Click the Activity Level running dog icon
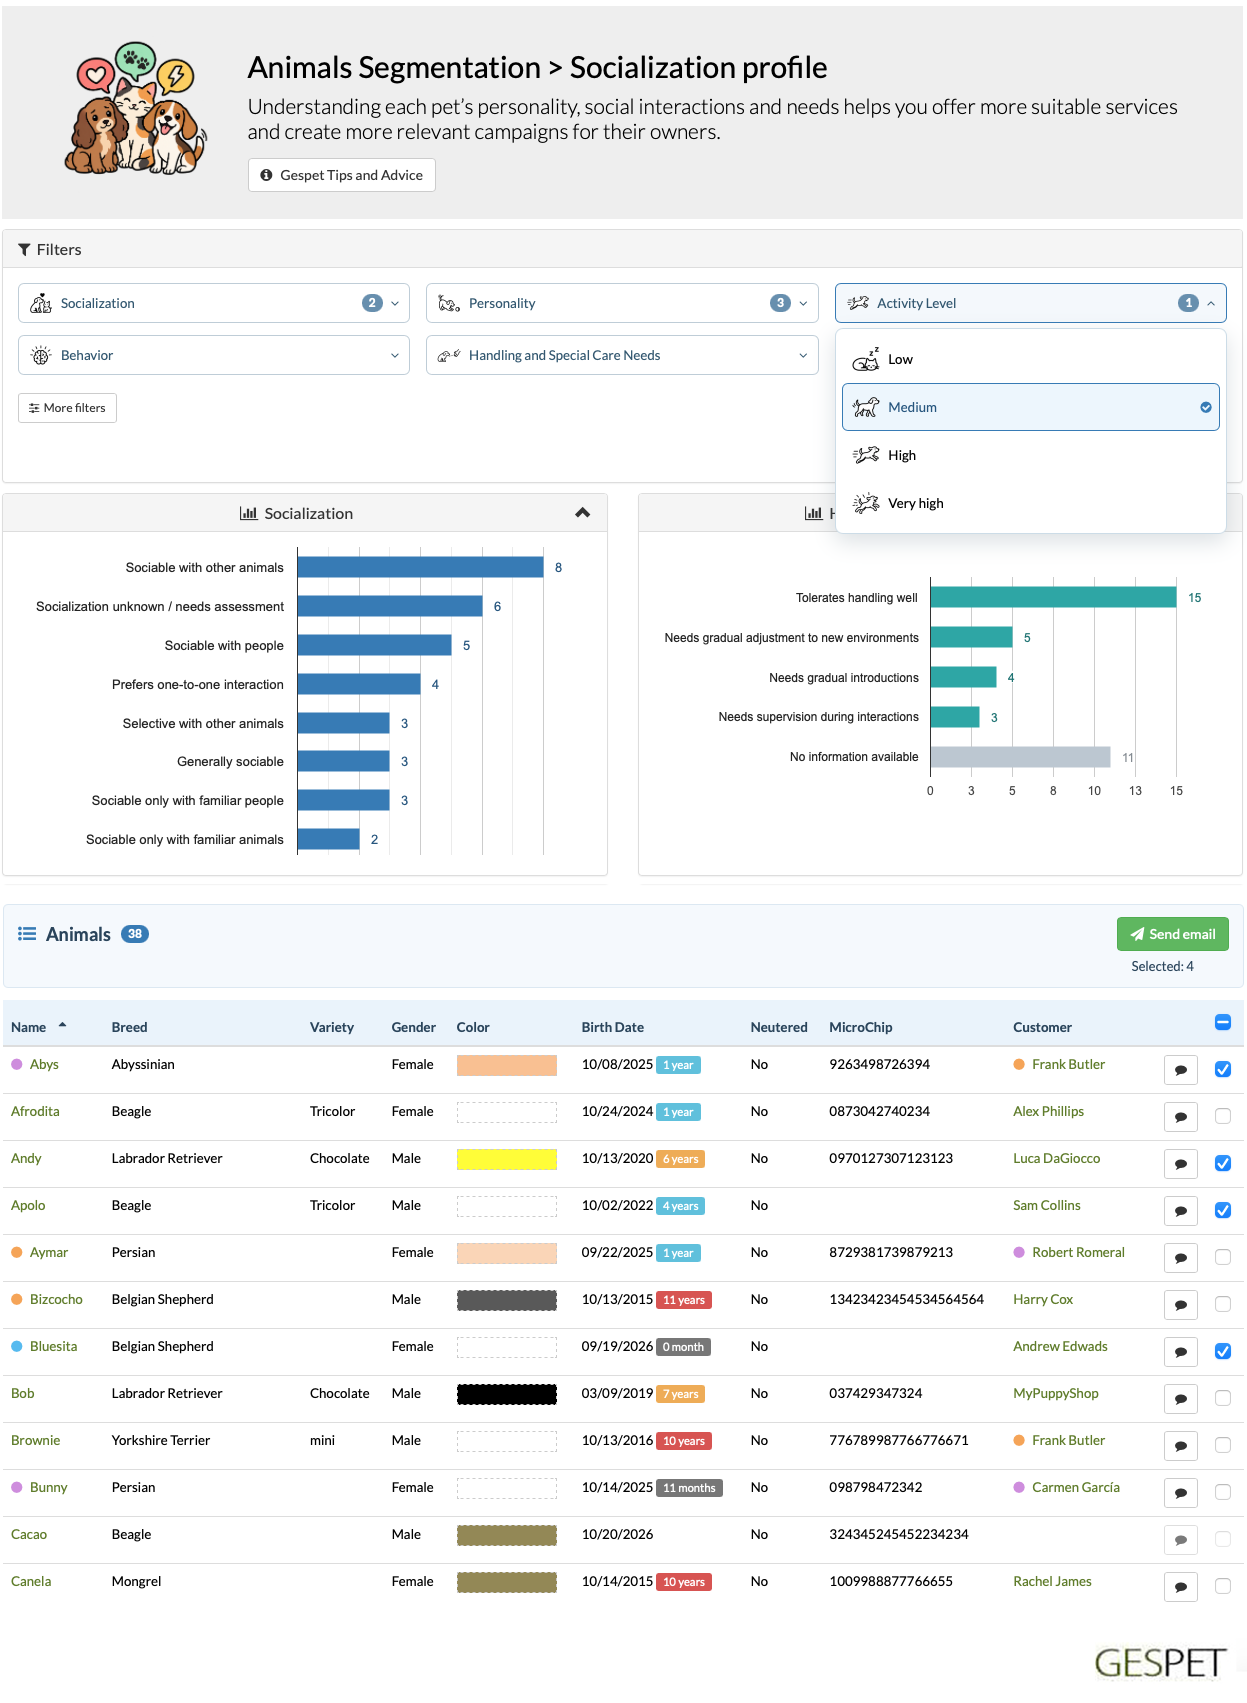 (x=858, y=303)
